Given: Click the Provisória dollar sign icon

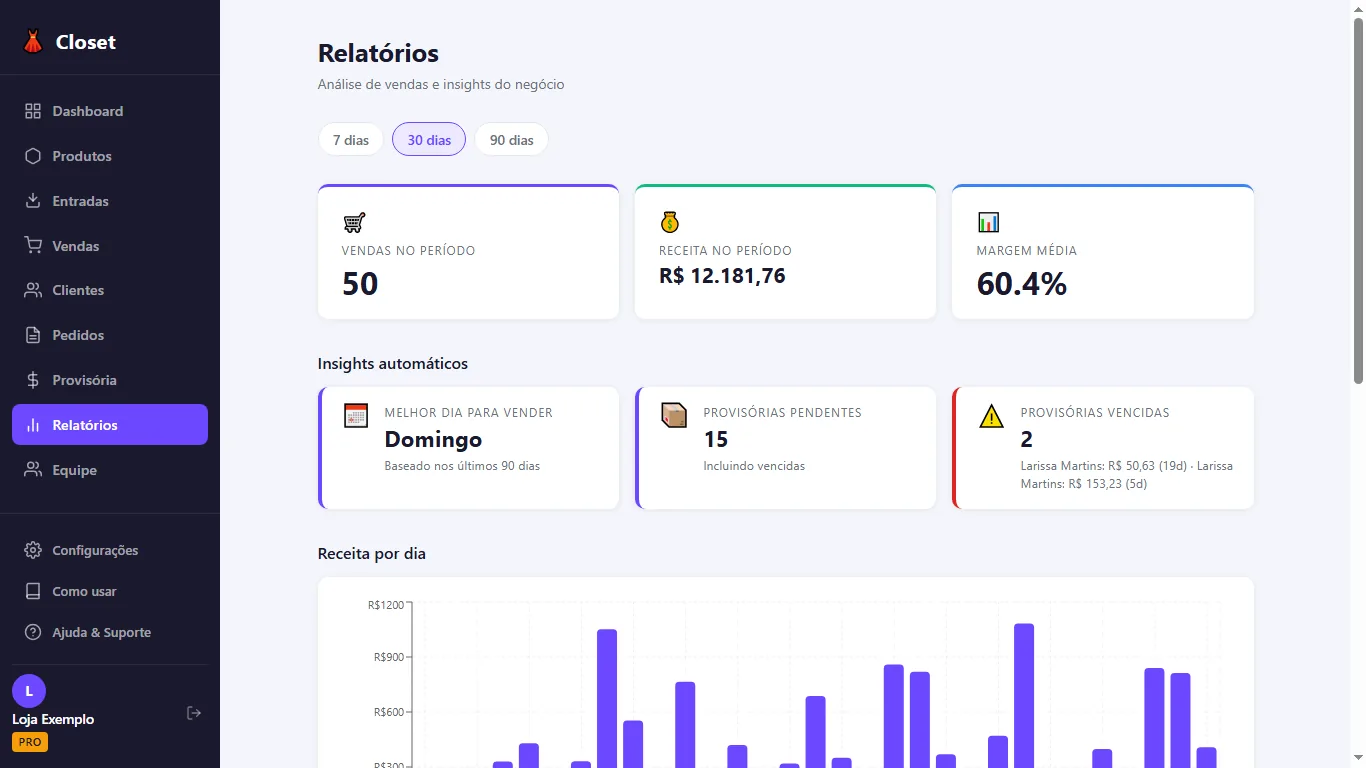Looking at the screenshot, I should point(33,380).
